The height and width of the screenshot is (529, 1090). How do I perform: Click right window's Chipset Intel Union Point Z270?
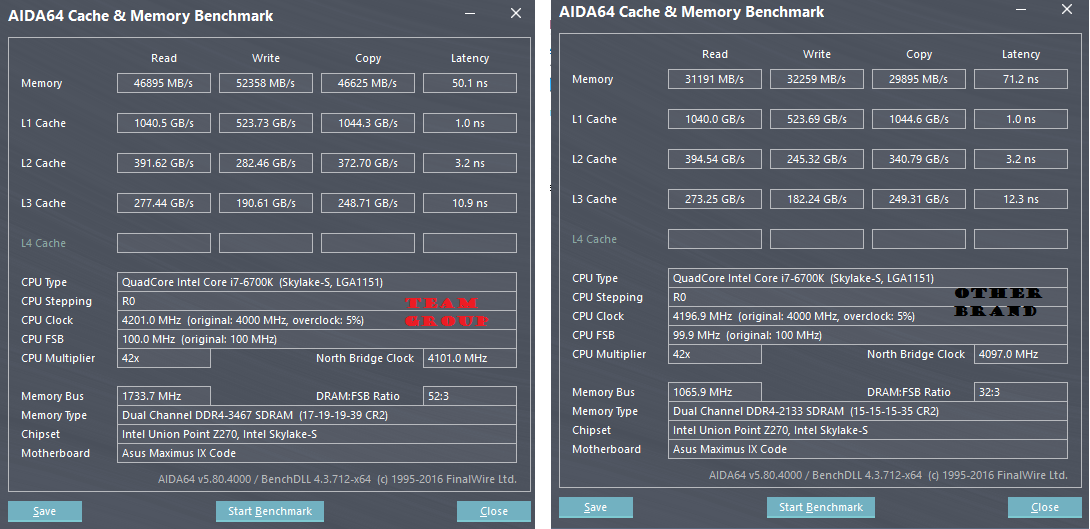[868, 430]
